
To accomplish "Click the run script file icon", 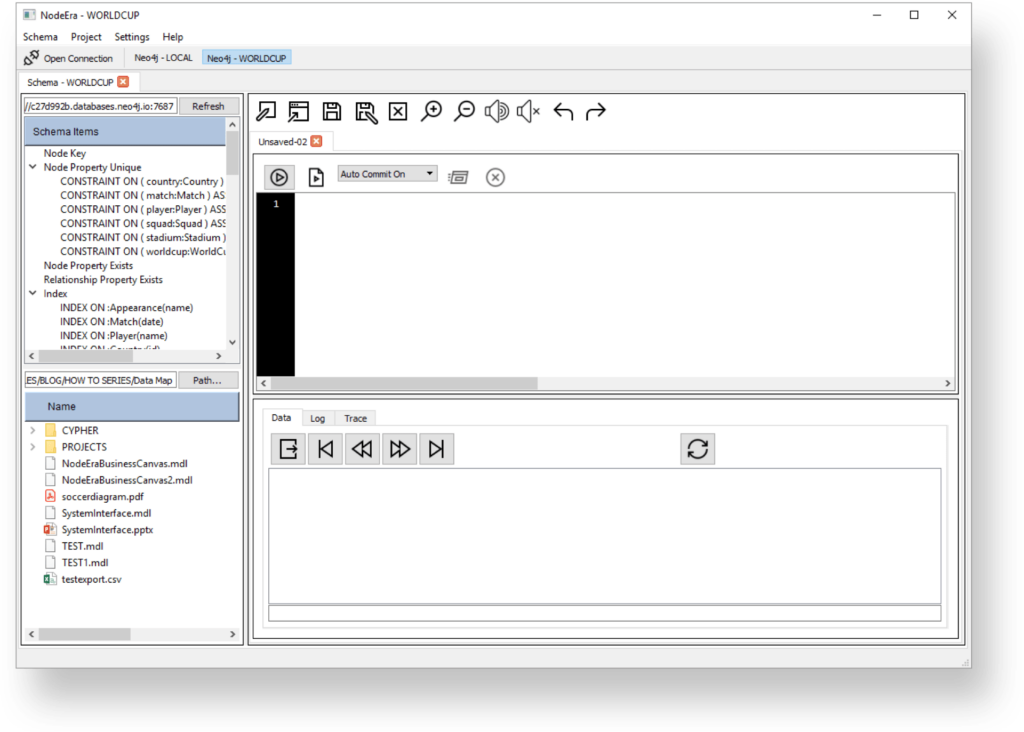I will click(x=316, y=177).
